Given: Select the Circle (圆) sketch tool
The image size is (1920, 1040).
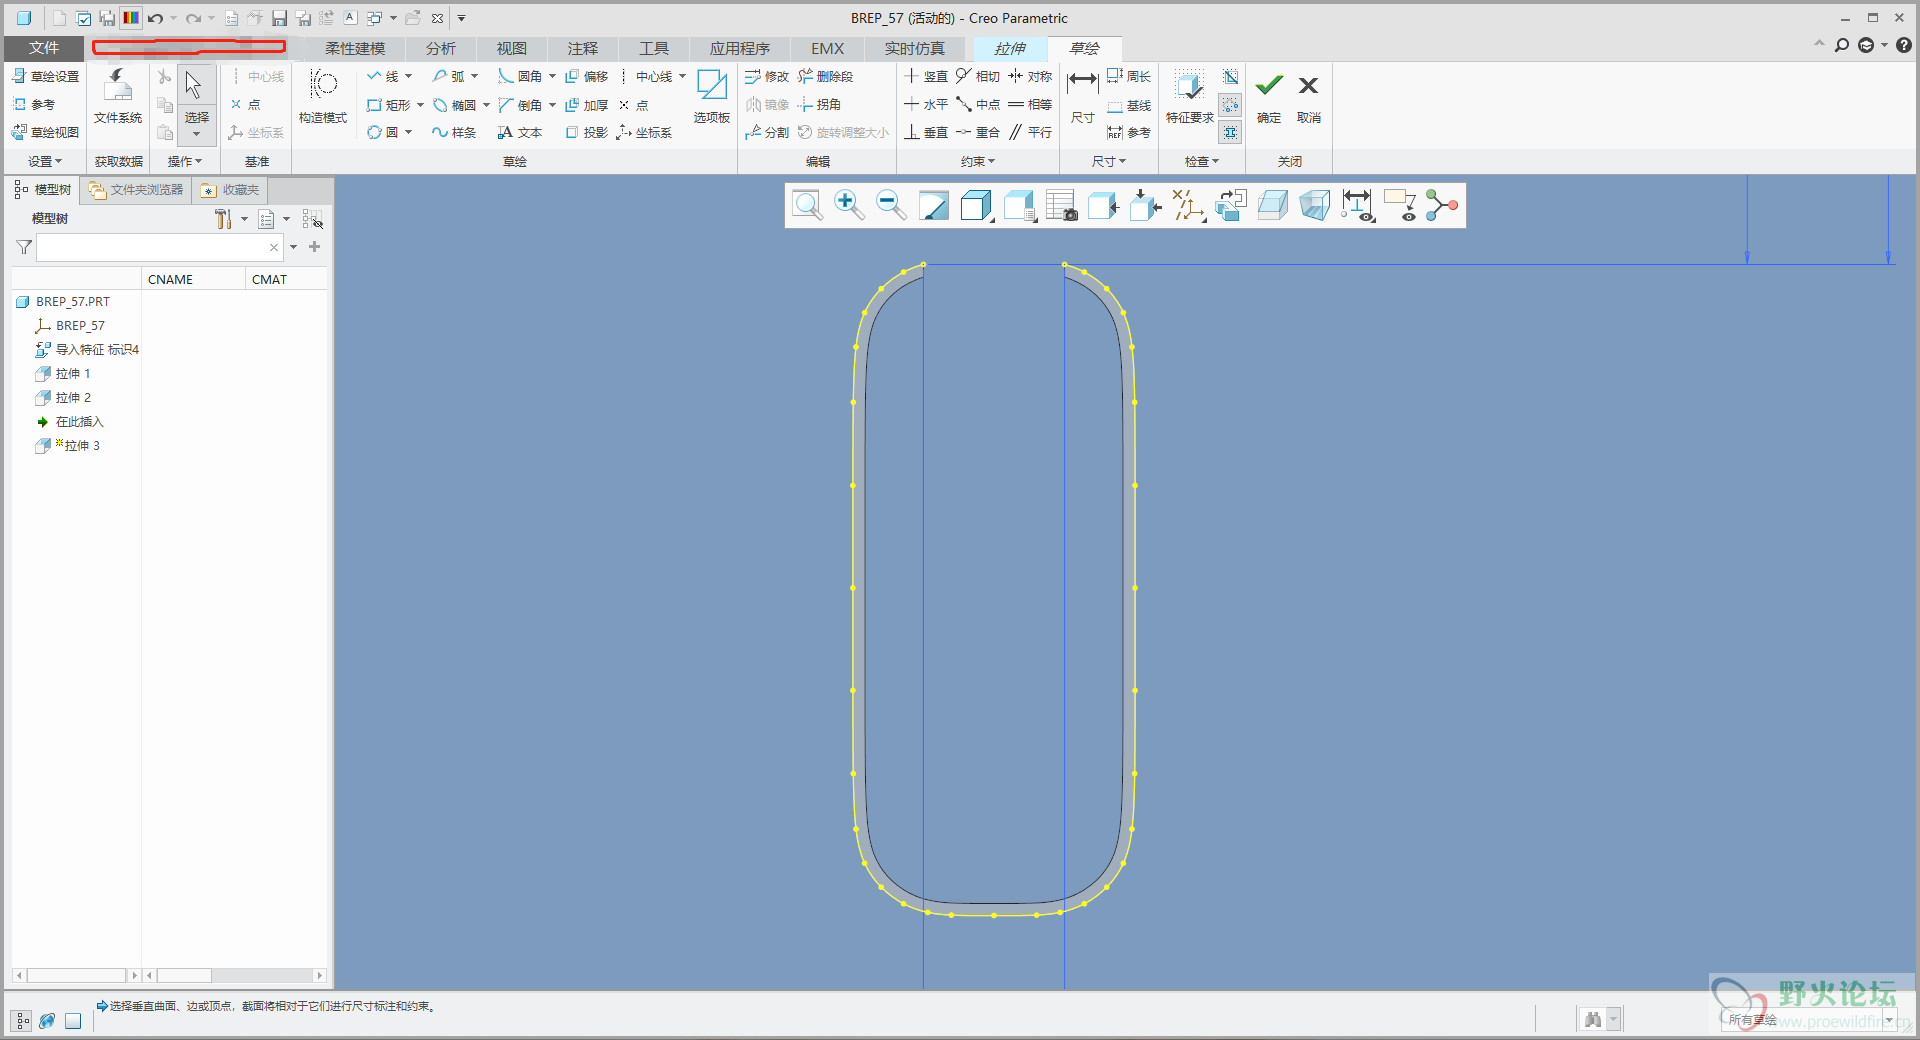Looking at the screenshot, I should [383, 132].
